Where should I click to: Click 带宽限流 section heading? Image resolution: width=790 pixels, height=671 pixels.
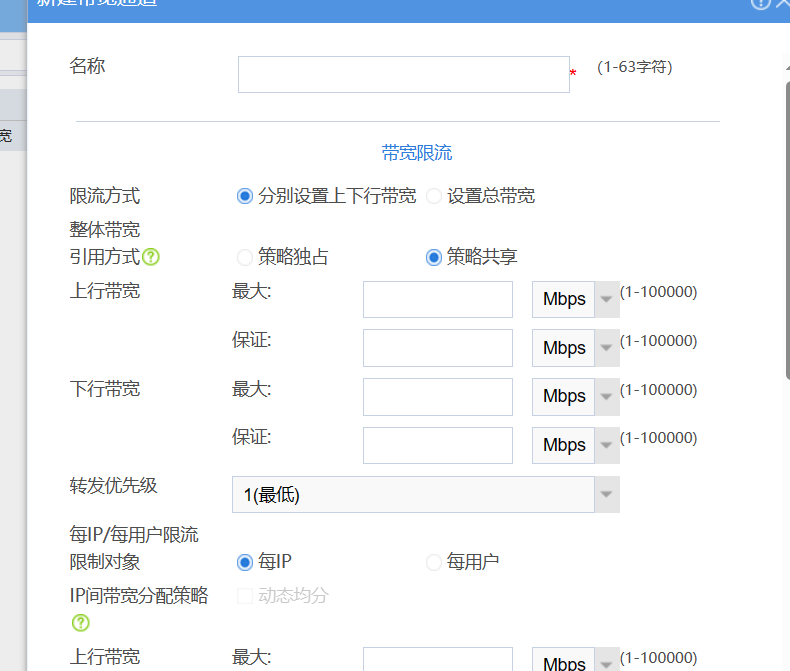(x=417, y=153)
